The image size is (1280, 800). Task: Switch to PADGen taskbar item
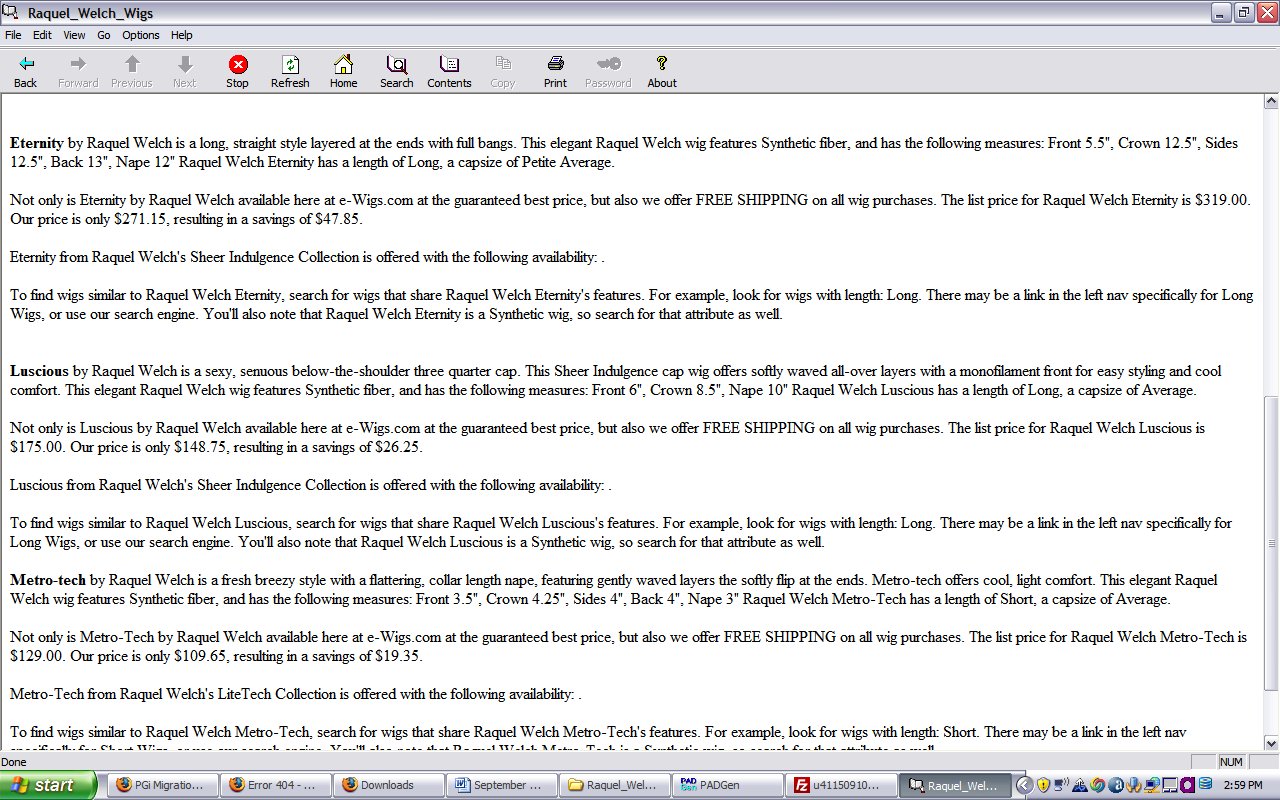tap(728, 785)
